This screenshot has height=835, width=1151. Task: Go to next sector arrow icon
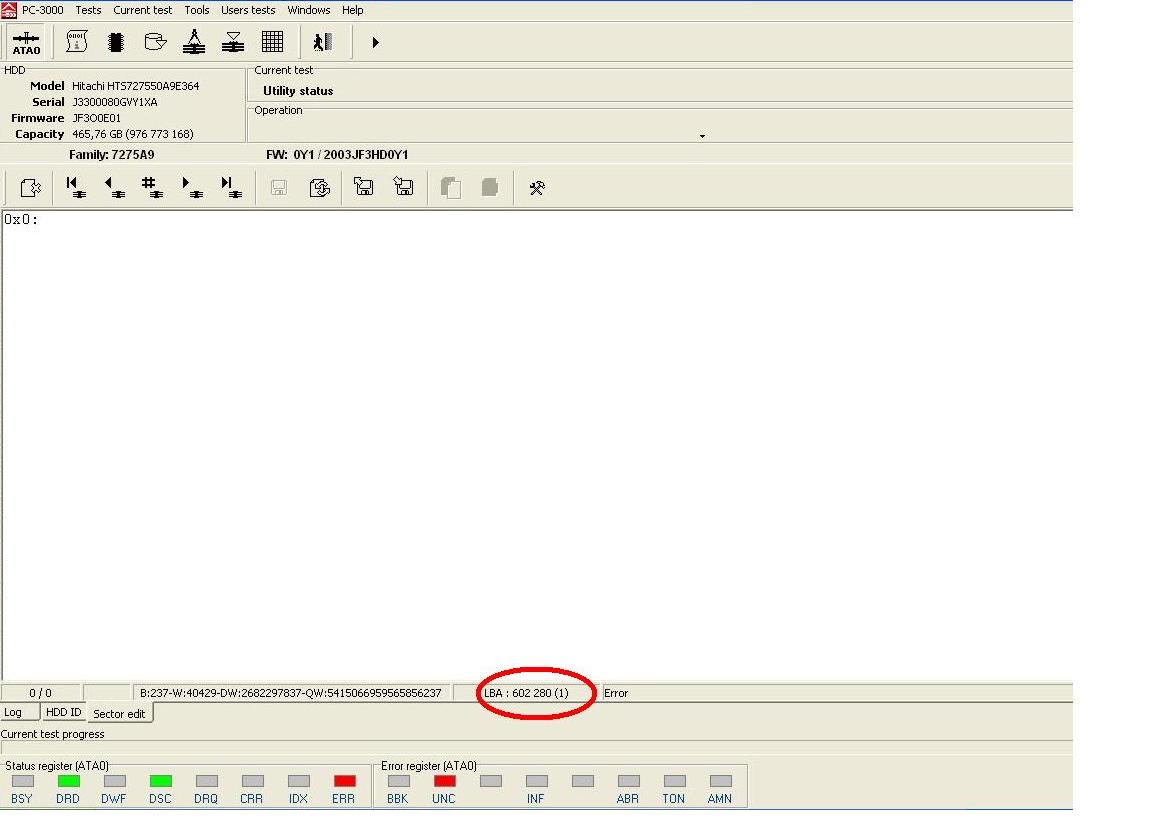click(192, 187)
